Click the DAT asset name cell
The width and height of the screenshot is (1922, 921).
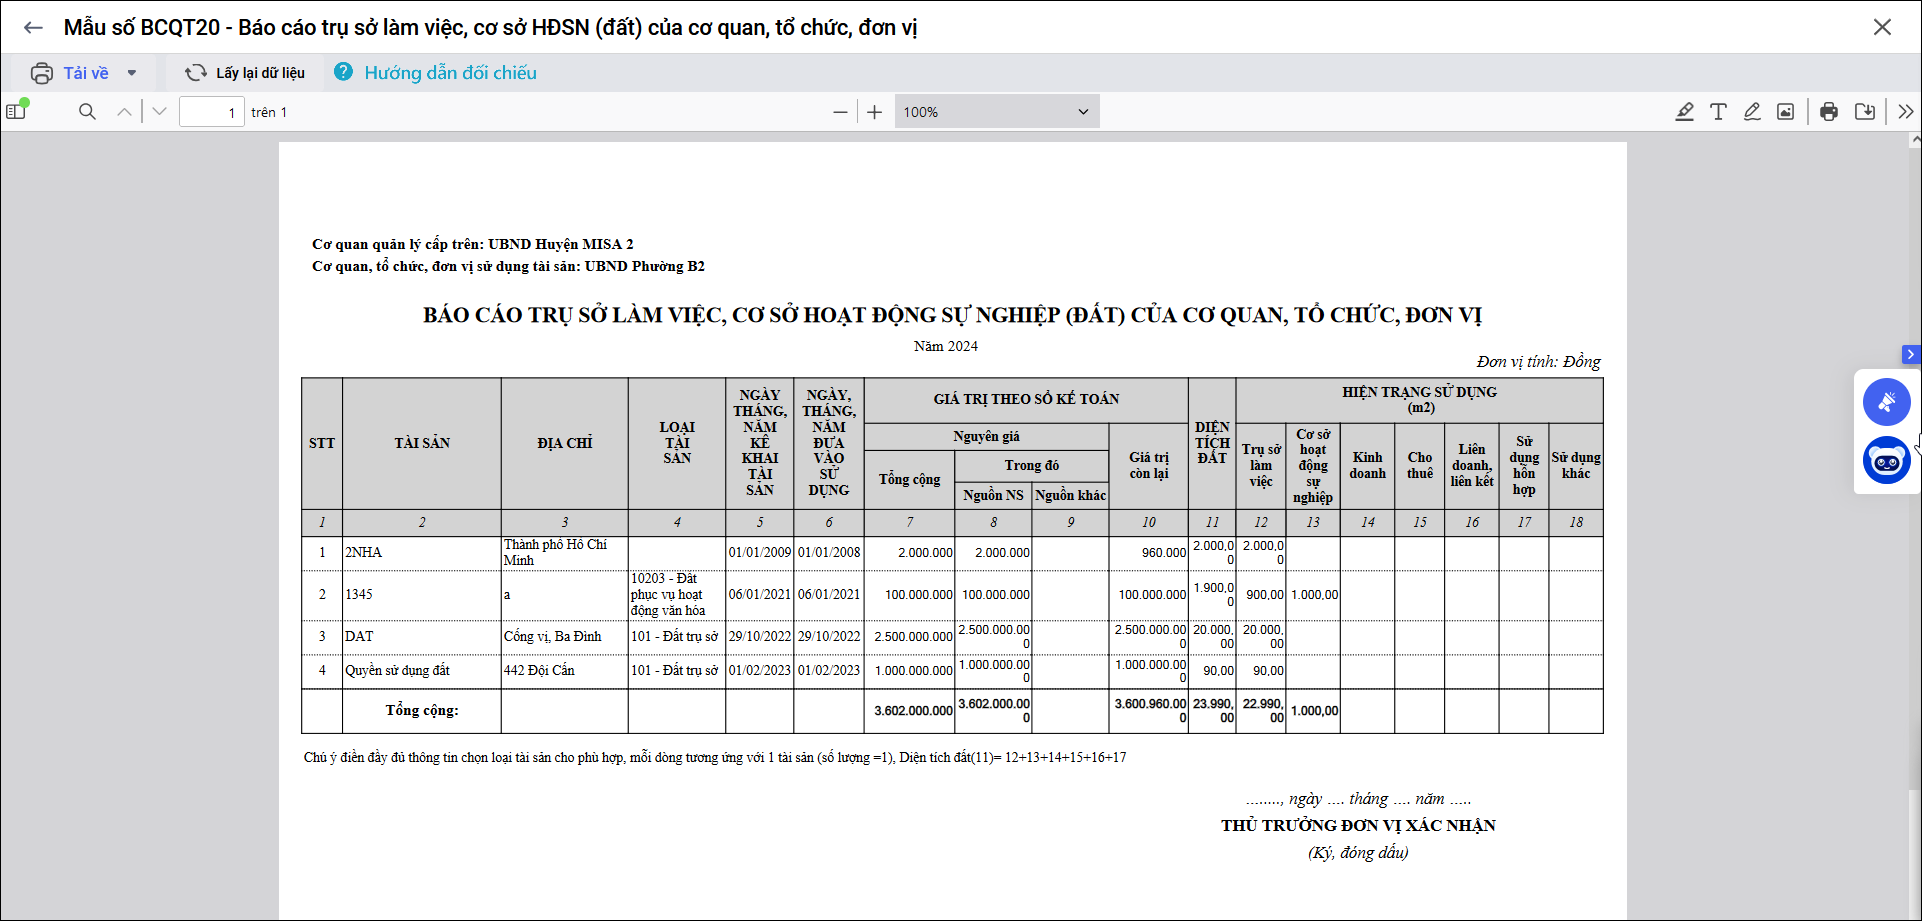pos(422,636)
